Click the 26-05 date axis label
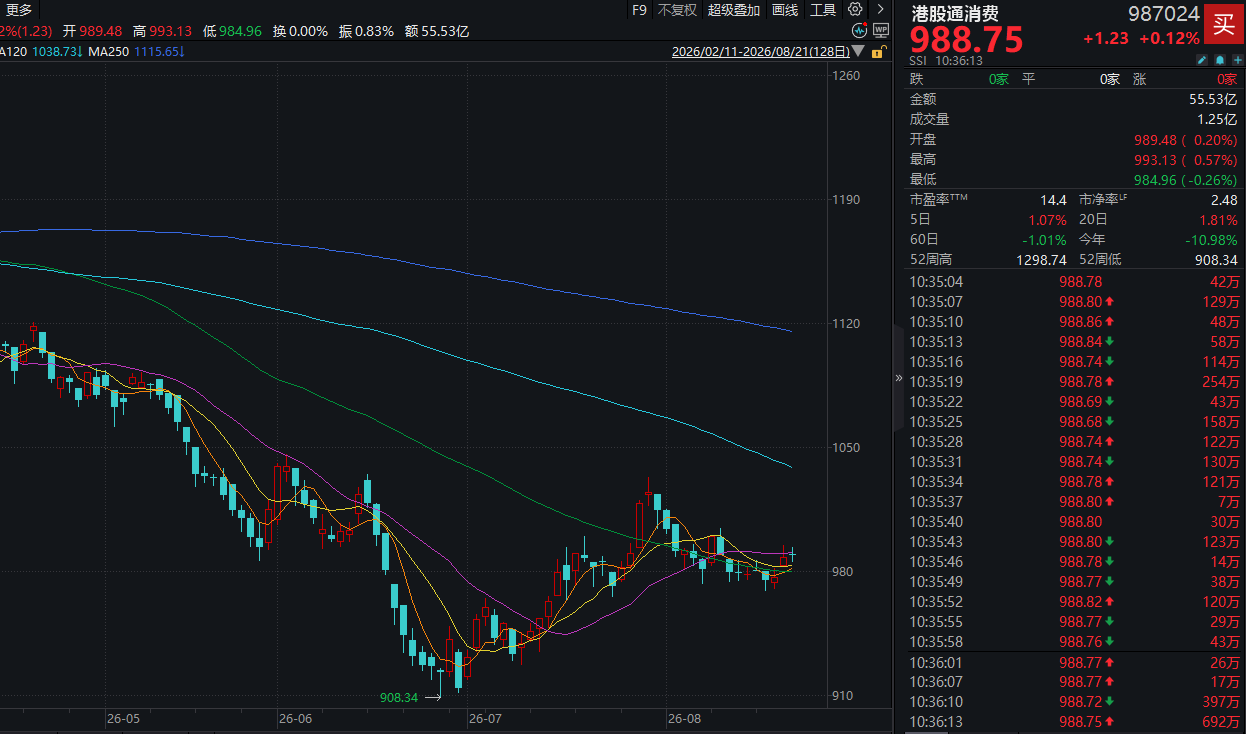 click(124, 718)
